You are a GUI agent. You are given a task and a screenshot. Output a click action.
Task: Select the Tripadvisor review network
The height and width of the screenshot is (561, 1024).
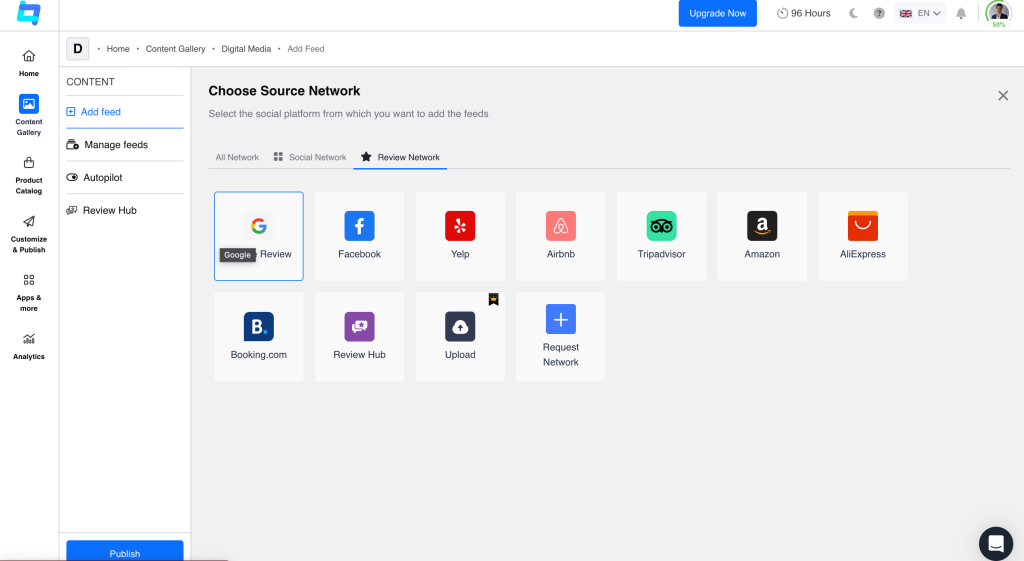pos(661,236)
